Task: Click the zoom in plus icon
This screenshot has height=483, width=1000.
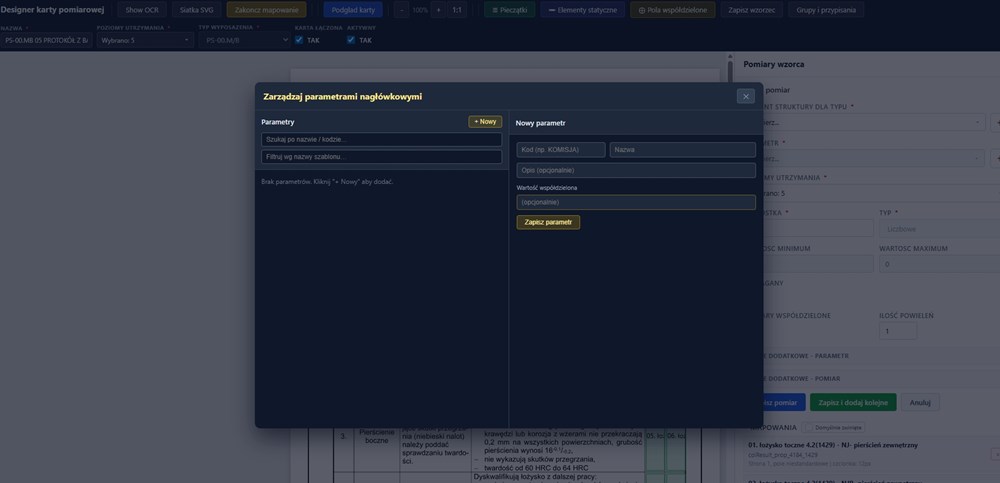Action: (437, 9)
